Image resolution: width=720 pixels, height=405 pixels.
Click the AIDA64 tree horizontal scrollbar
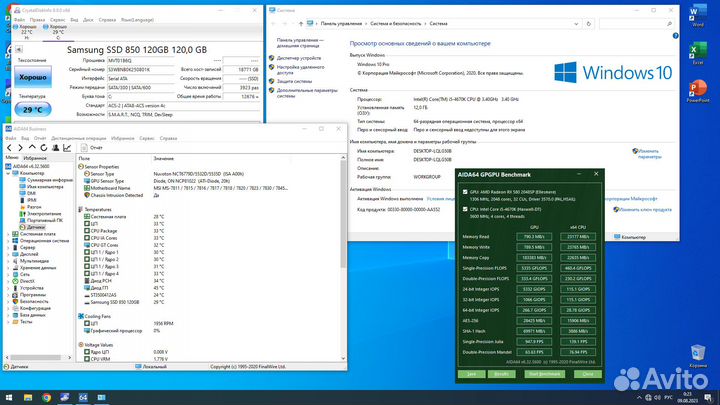(x=36, y=357)
